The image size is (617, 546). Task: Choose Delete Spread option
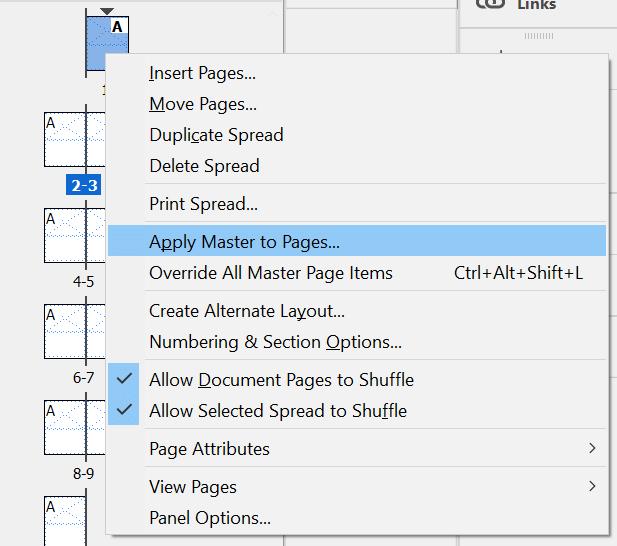[x=204, y=166]
